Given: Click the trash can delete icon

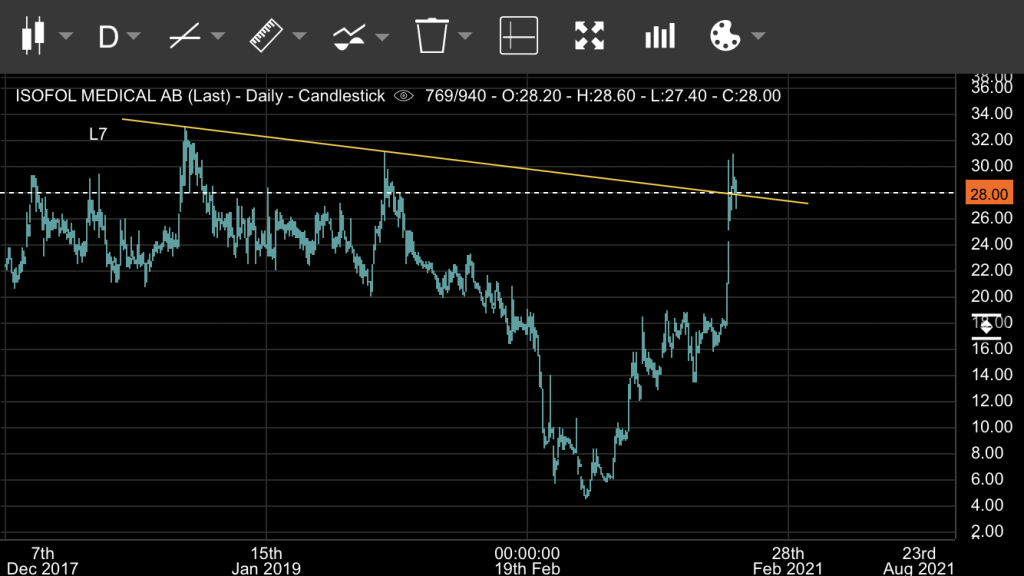Looking at the screenshot, I should tap(432, 36).
